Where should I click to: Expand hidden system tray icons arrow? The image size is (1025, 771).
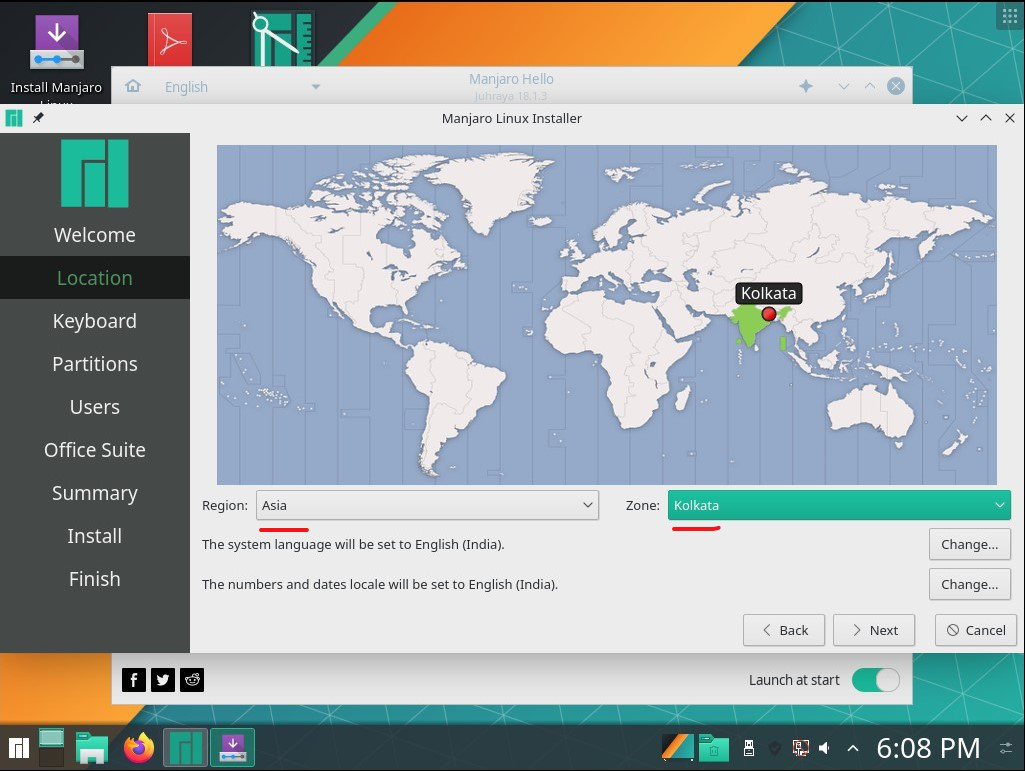tap(853, 747)
